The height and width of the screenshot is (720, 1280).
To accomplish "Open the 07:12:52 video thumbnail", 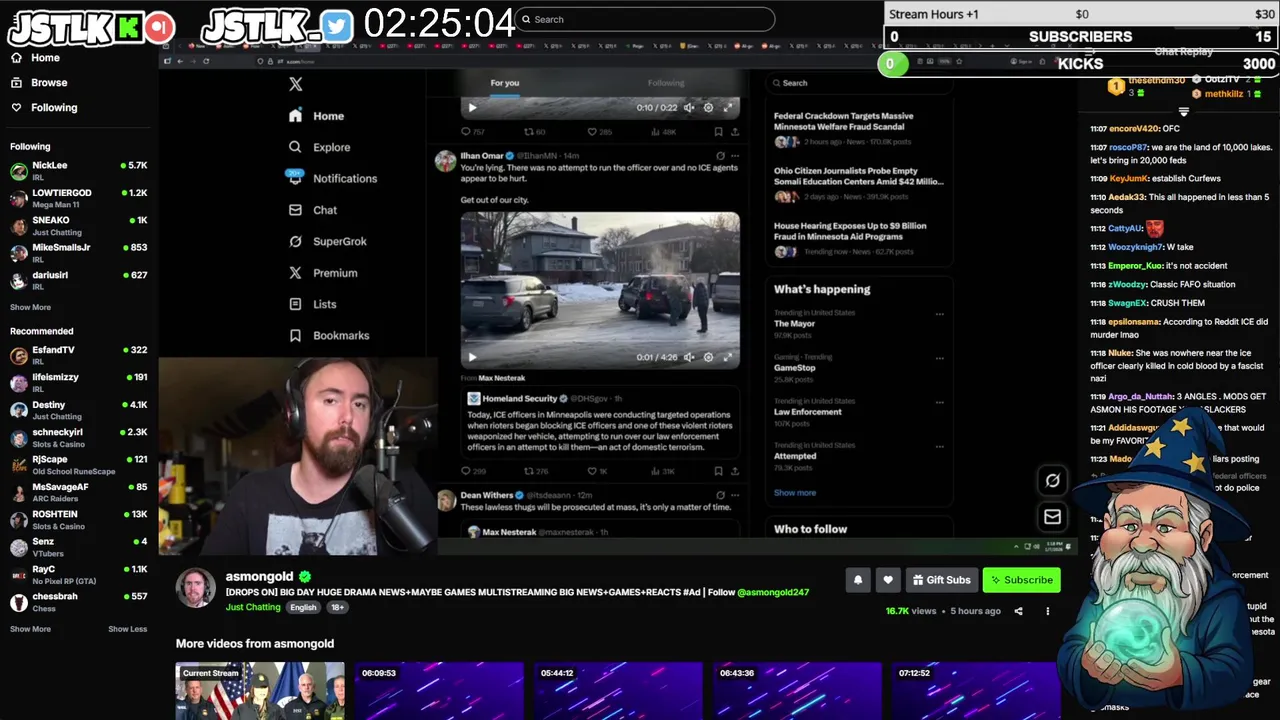I will (x=976, y=690).
